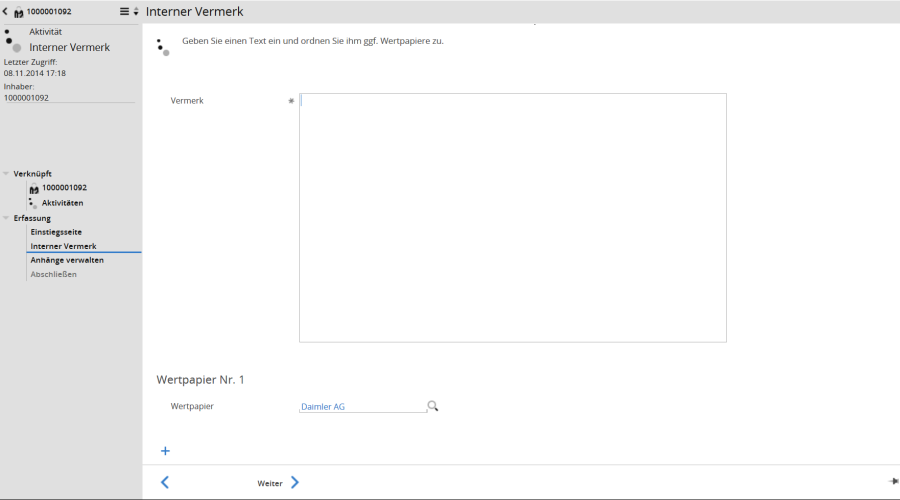The width and height of the screenshot is (900, 500).
Task: Click the Inhaber link 1000001092
Action: click(x=26, y=98)
